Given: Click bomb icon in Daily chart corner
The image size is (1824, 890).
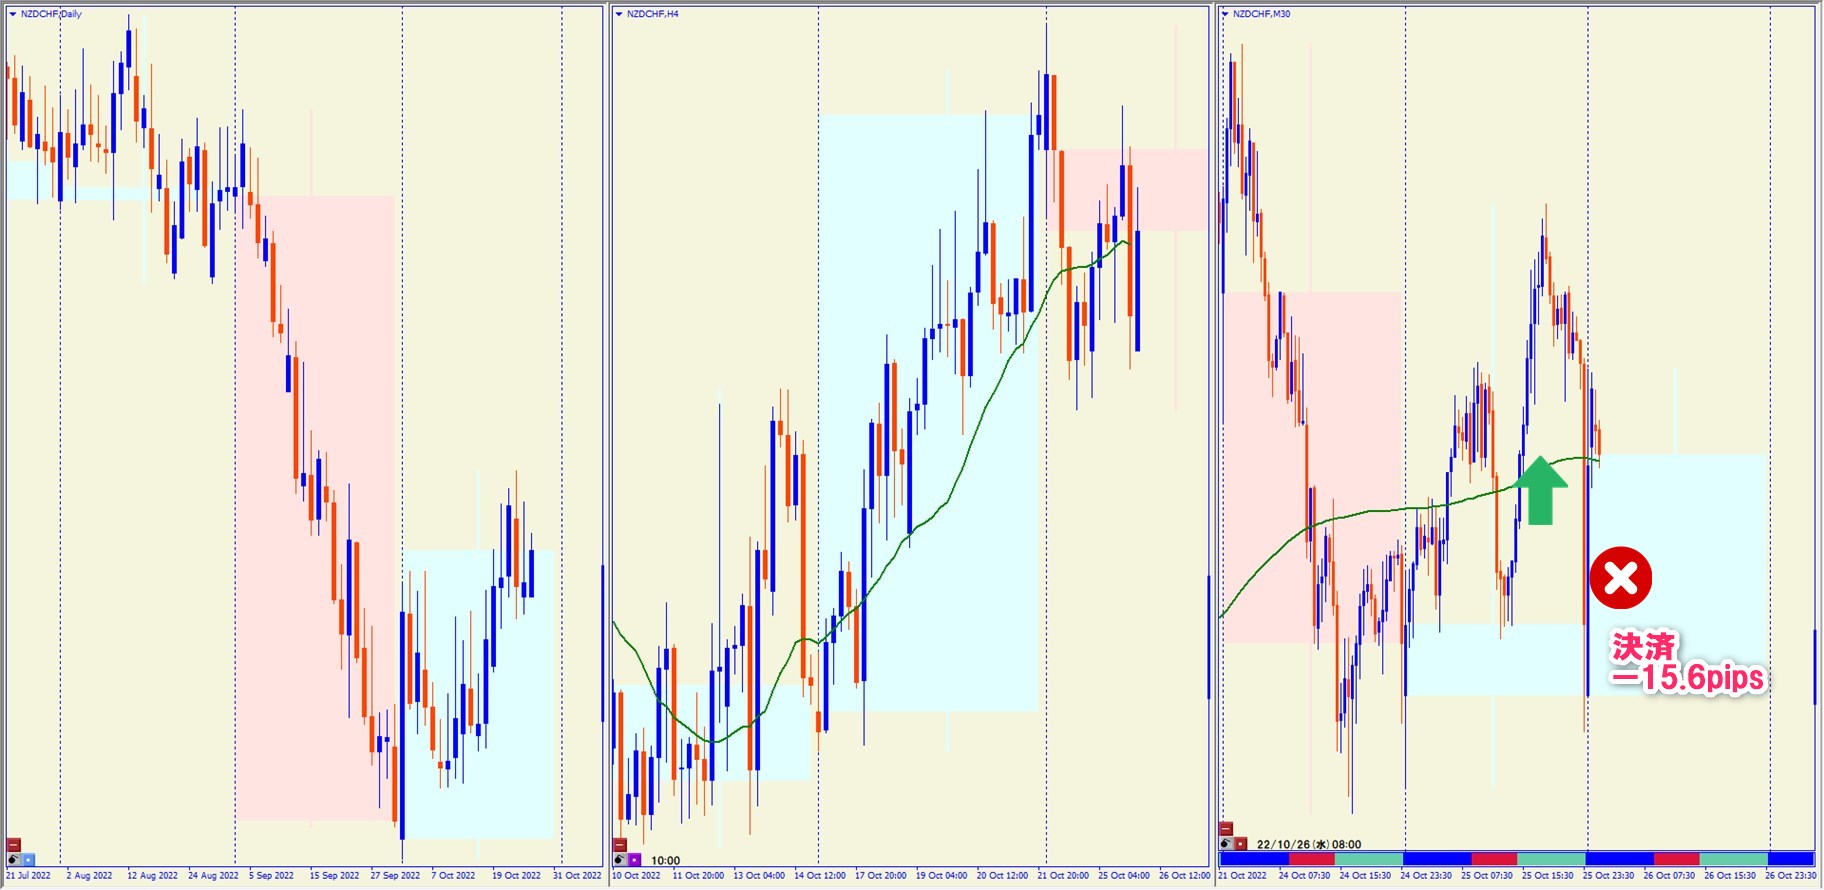Looking at the screenshot, I should (x=13, y=859).
